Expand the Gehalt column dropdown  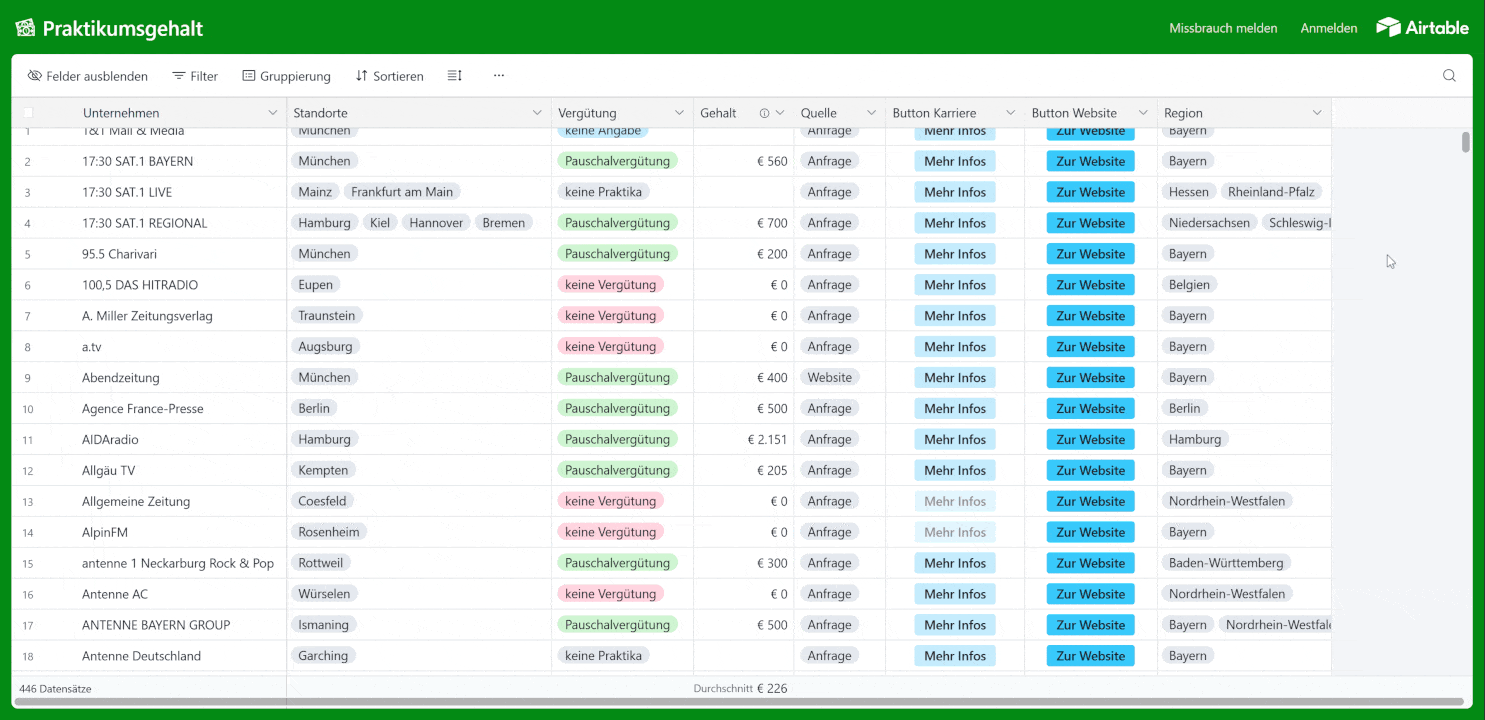tap(780, 113)
